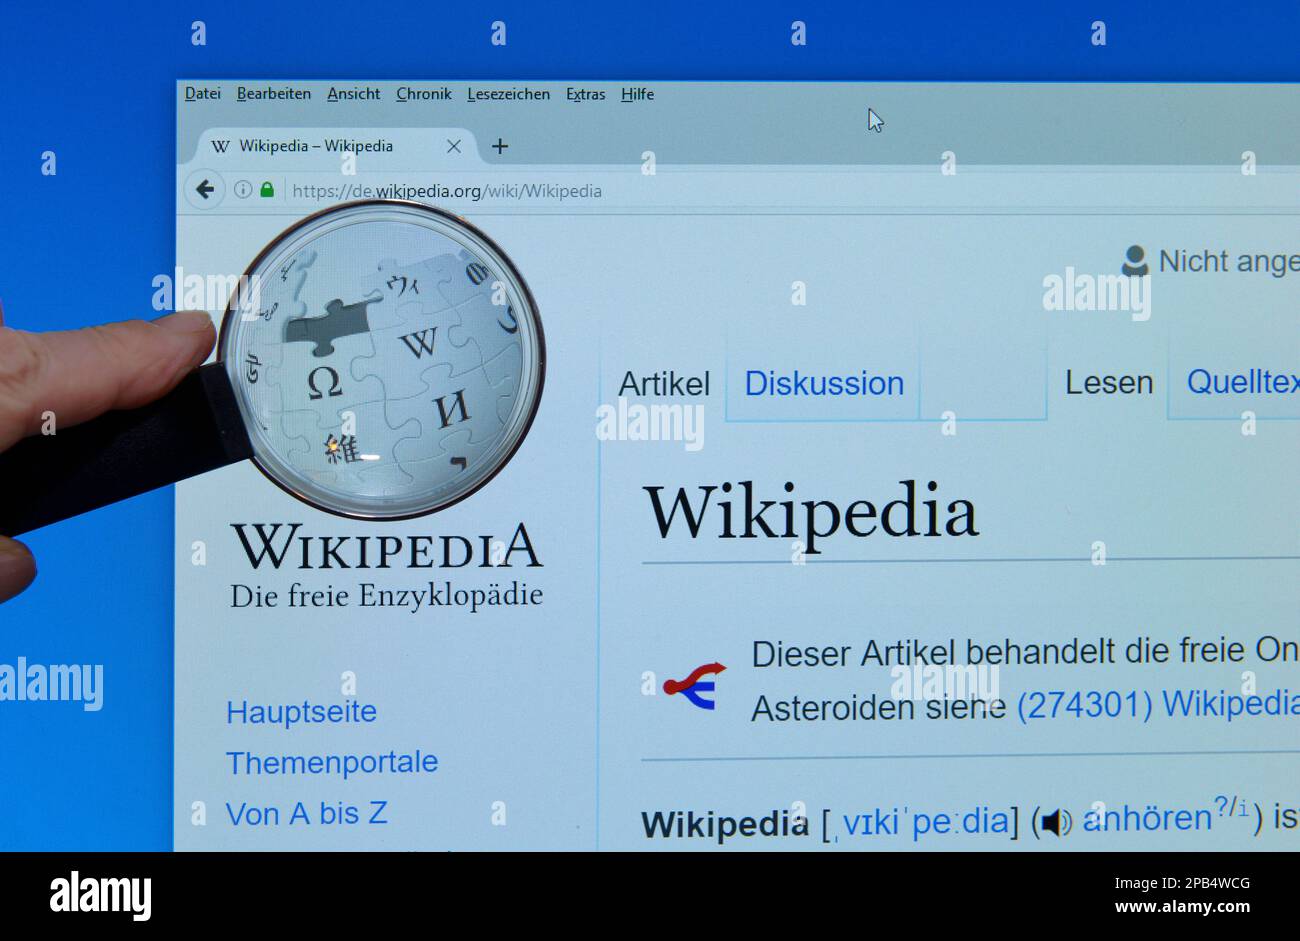Open the Themenportale sidebar link
The image size is (1300, 941).
coord(332,762)
